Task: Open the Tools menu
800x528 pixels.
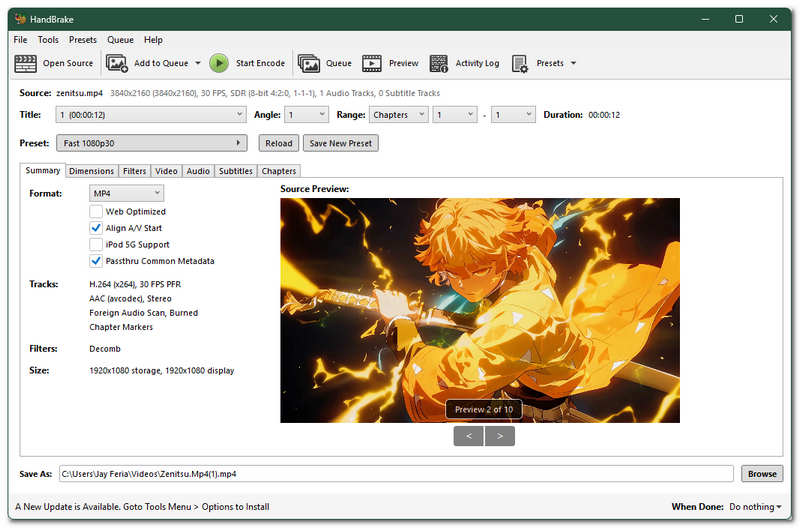Action: [48, 40]
